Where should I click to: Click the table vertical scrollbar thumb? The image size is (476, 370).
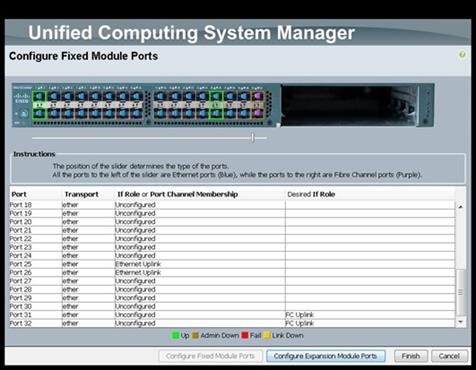460,292
